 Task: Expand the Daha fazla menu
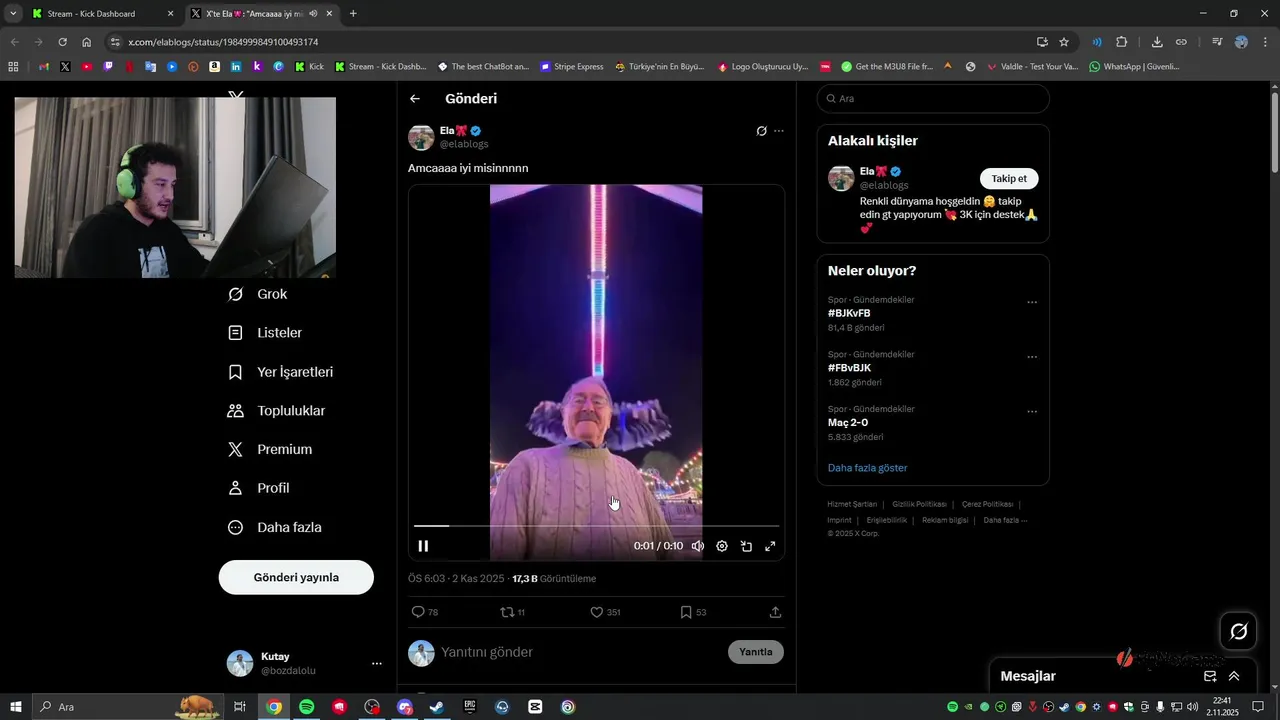pos(275,527)
